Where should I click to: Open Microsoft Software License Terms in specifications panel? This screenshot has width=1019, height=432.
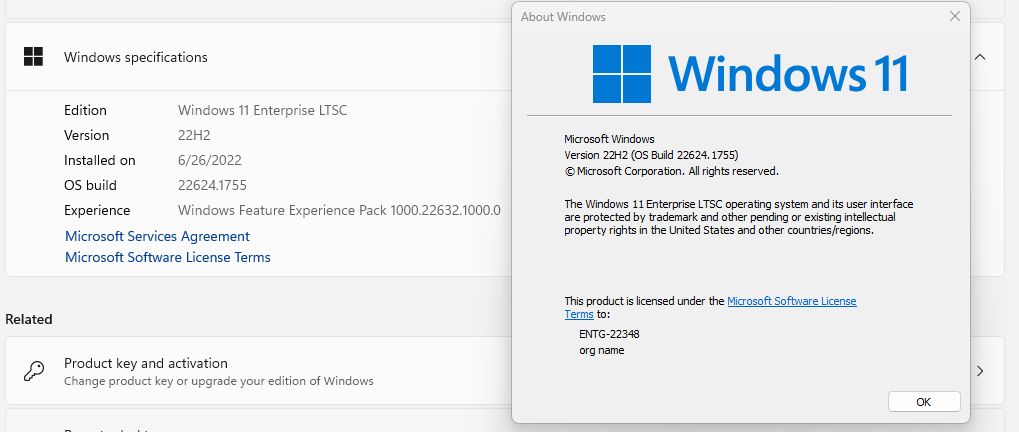pos(167,257)
